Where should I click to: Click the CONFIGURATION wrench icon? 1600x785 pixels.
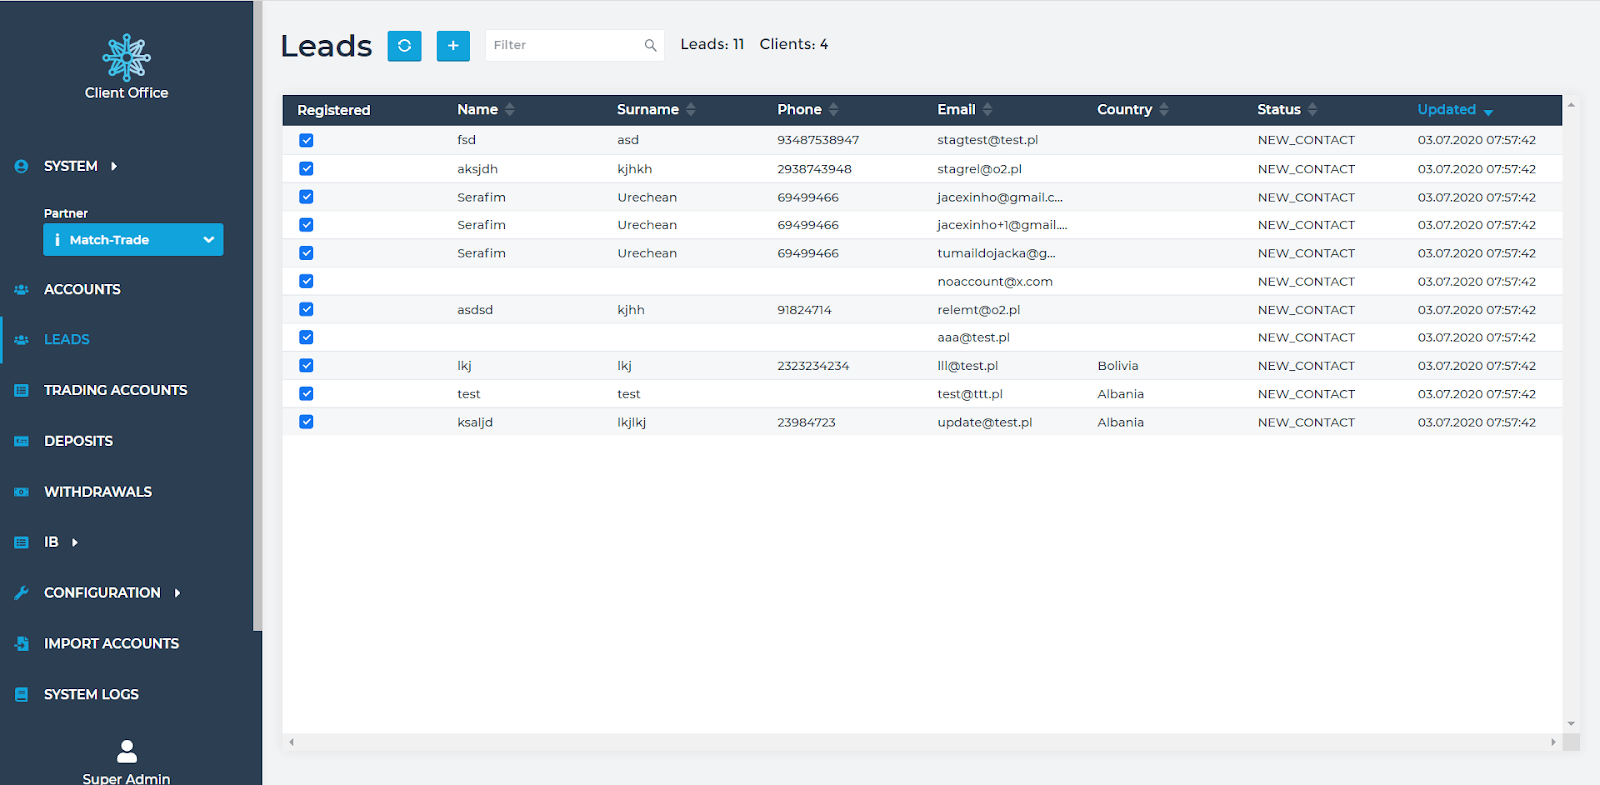point(21,593)
